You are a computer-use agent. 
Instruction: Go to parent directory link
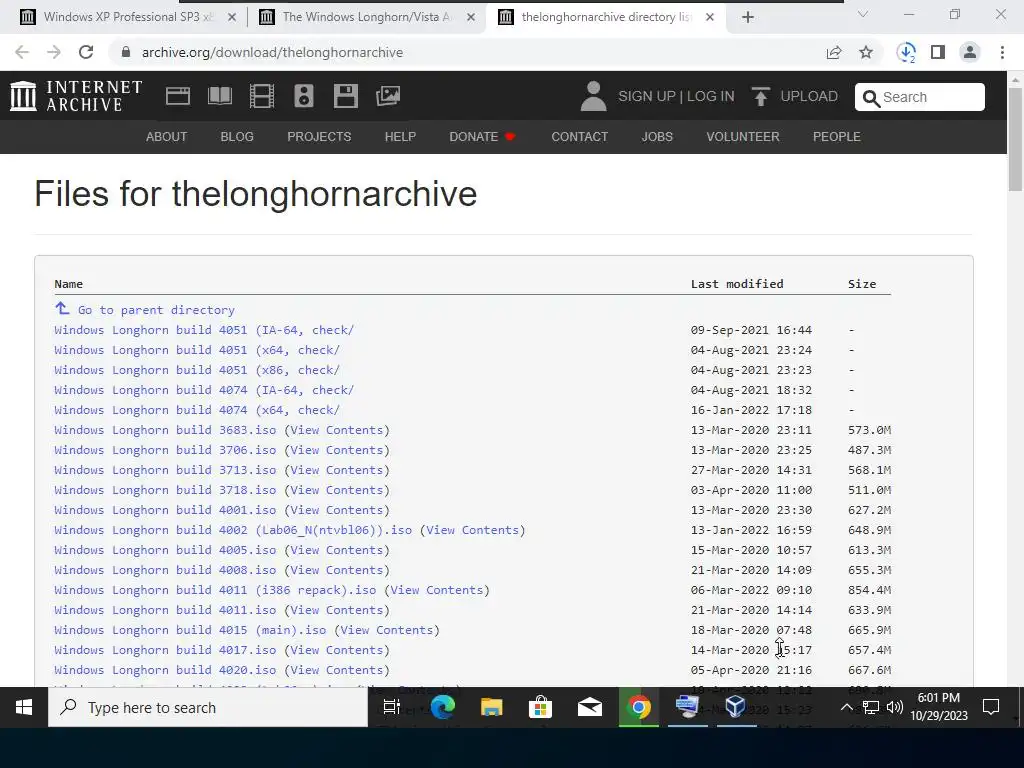(156, 310)
